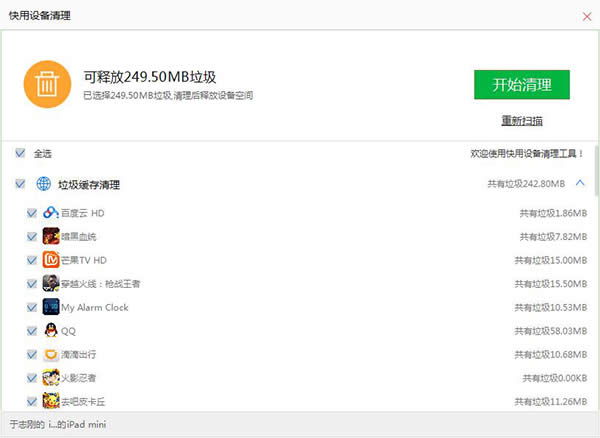
Task: Close the 快用设备清理 window
Action: point(587,16)
